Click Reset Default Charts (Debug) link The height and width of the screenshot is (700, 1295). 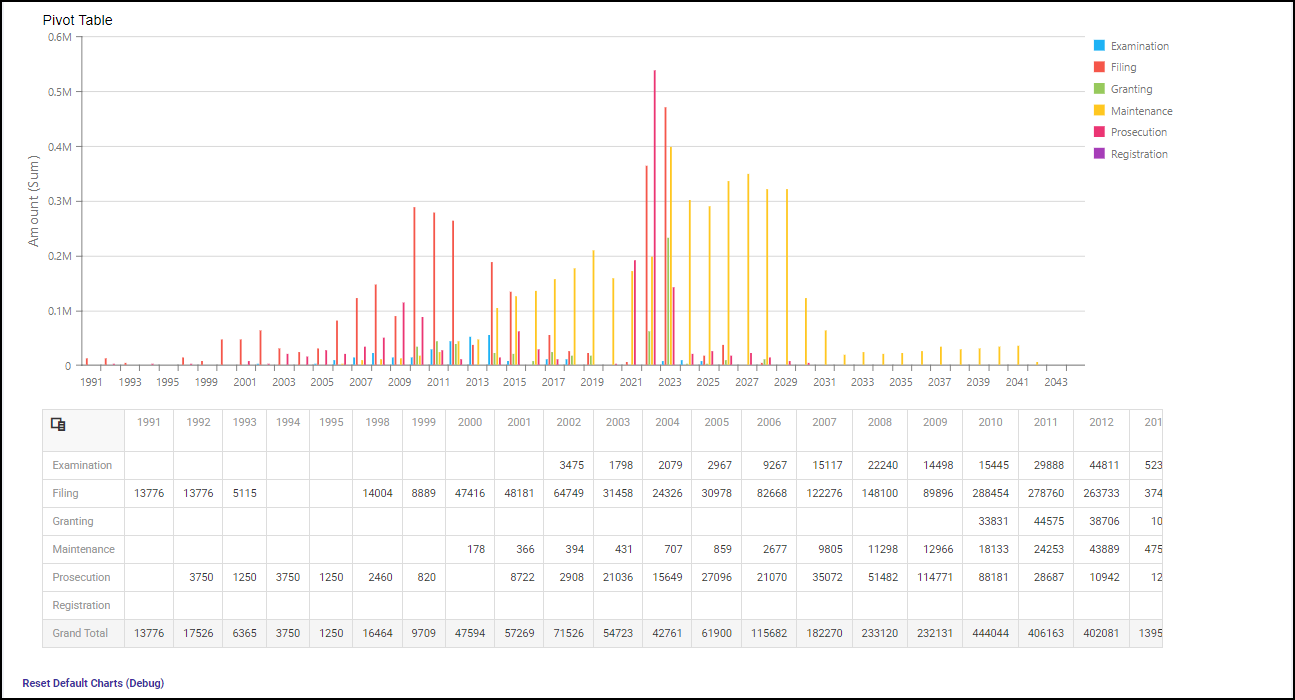93,683
